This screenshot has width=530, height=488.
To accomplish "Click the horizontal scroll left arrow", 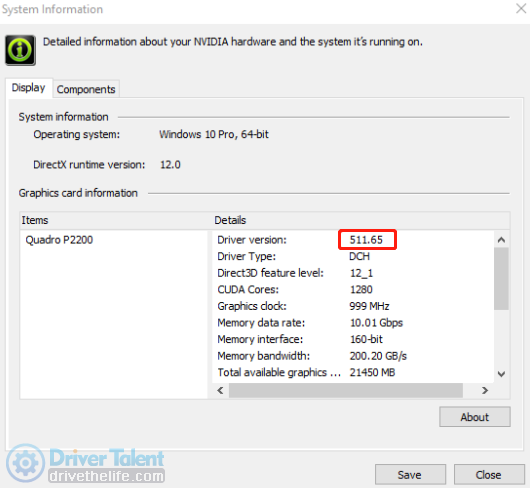I will (220, 391).
